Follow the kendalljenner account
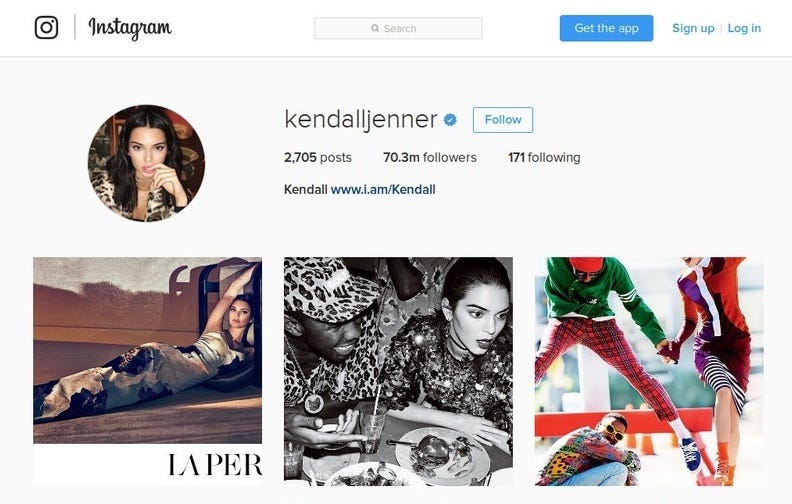Viewport: 792px width, 504px height. 503,120
